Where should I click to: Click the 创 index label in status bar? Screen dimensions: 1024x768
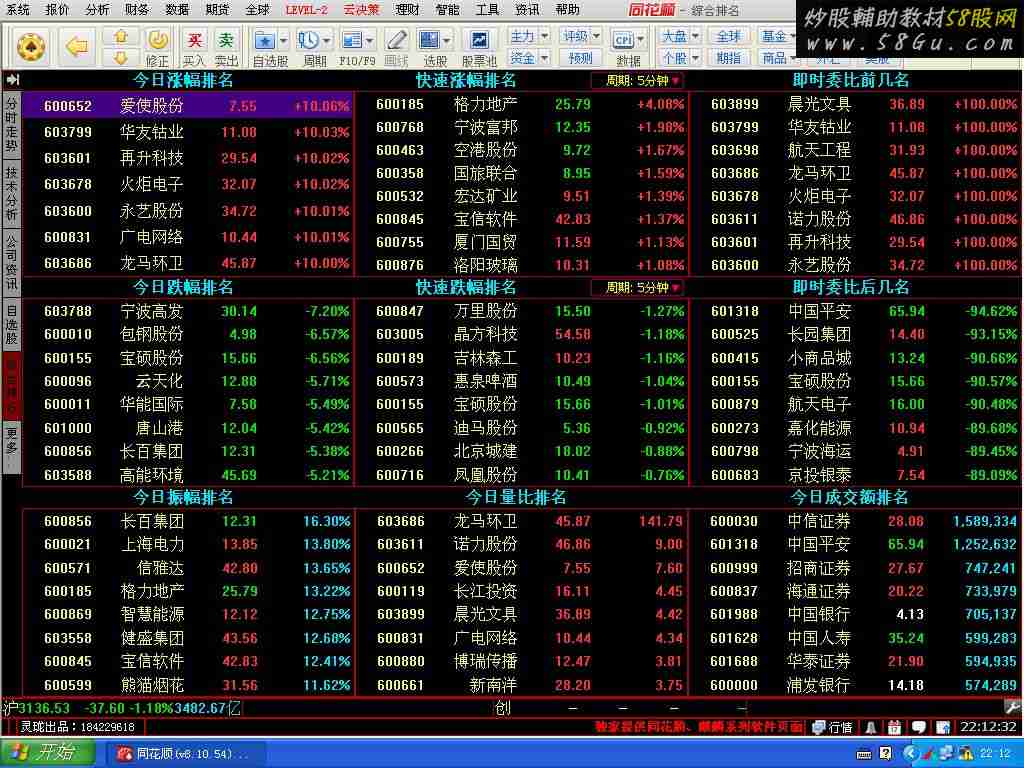(x=503, y=708)
